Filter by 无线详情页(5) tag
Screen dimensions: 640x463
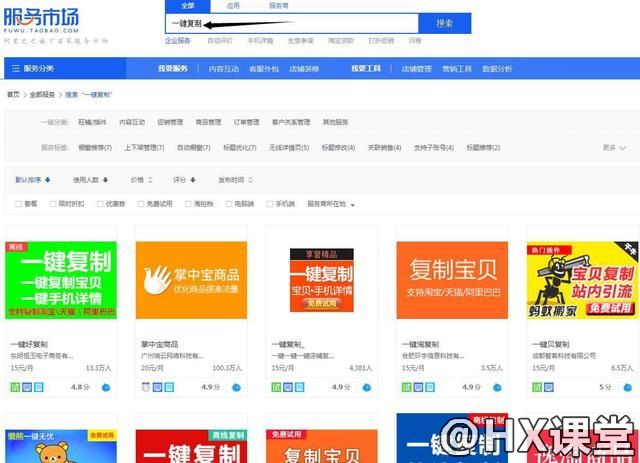[x=289, y=147]
